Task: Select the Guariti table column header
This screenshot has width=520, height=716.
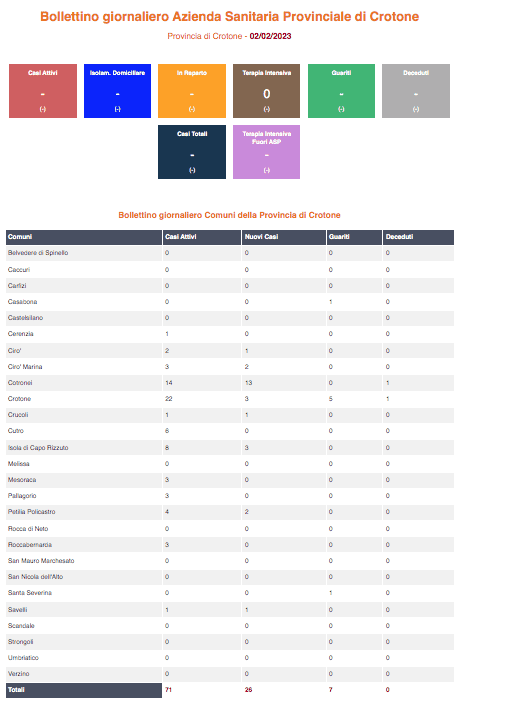Action: pos(354,237)
